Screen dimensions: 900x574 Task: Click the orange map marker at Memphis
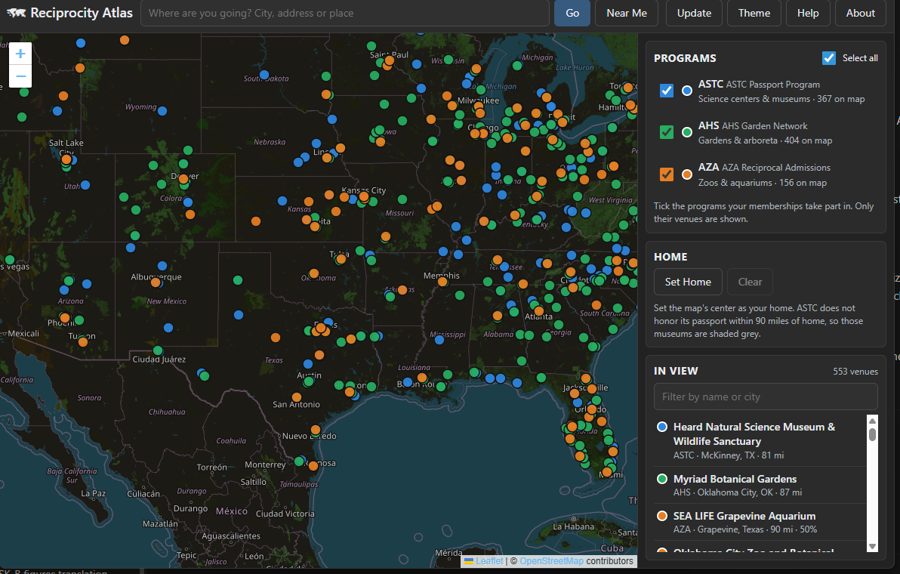442,281
